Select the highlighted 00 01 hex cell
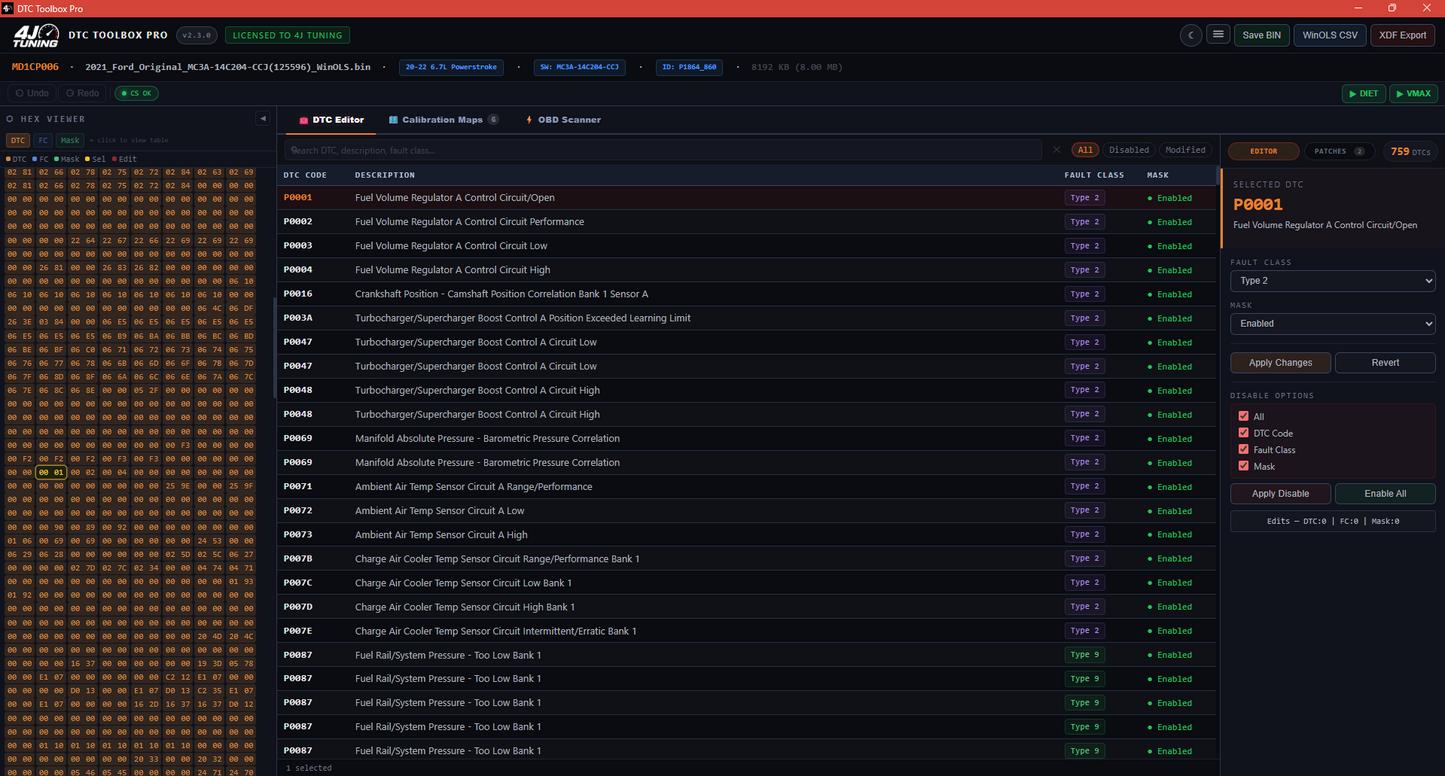Screen dimensions: 1445x776 [51, 472]
